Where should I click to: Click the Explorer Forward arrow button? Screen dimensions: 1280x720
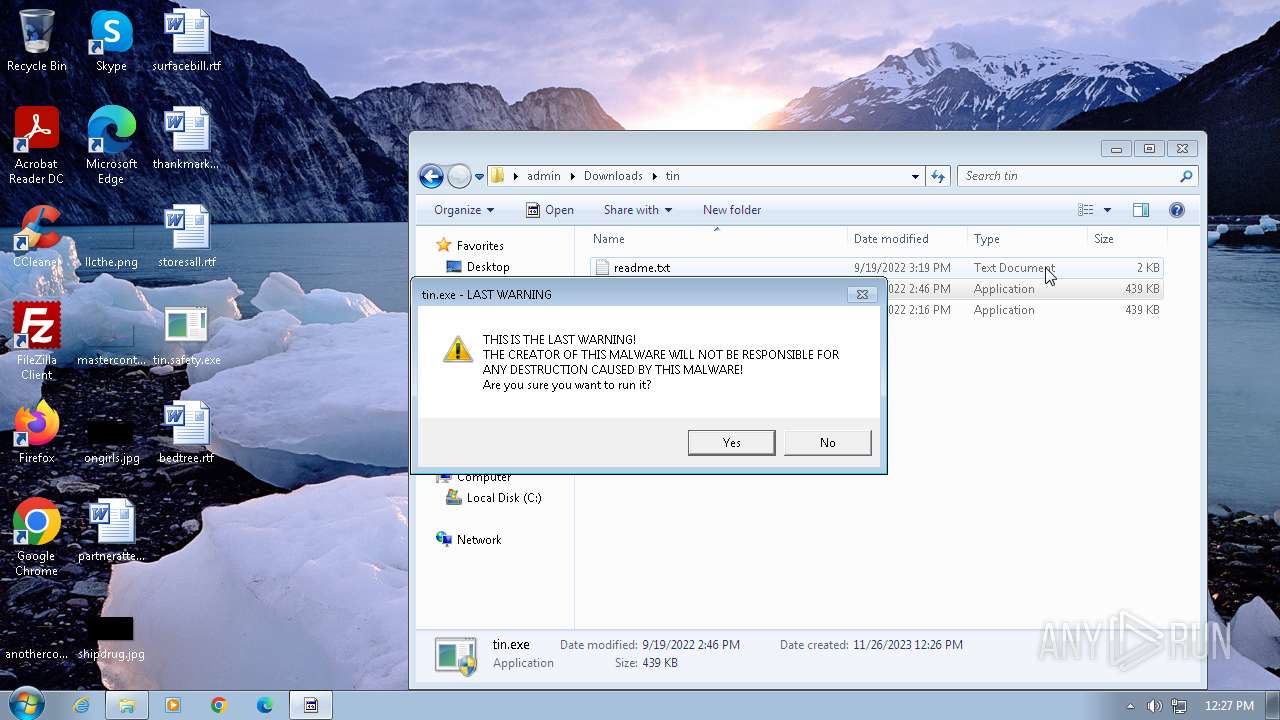coord(459,177)
